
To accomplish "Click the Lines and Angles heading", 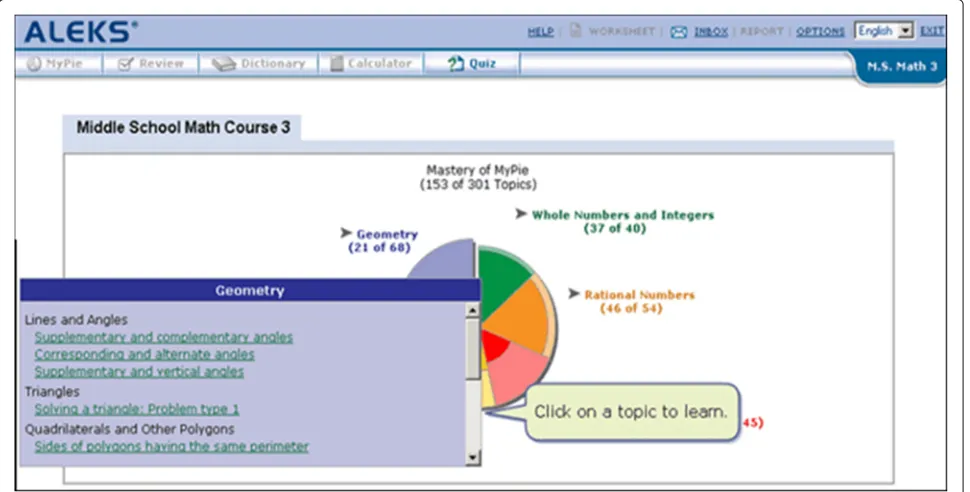I will (x=76, y=320).
